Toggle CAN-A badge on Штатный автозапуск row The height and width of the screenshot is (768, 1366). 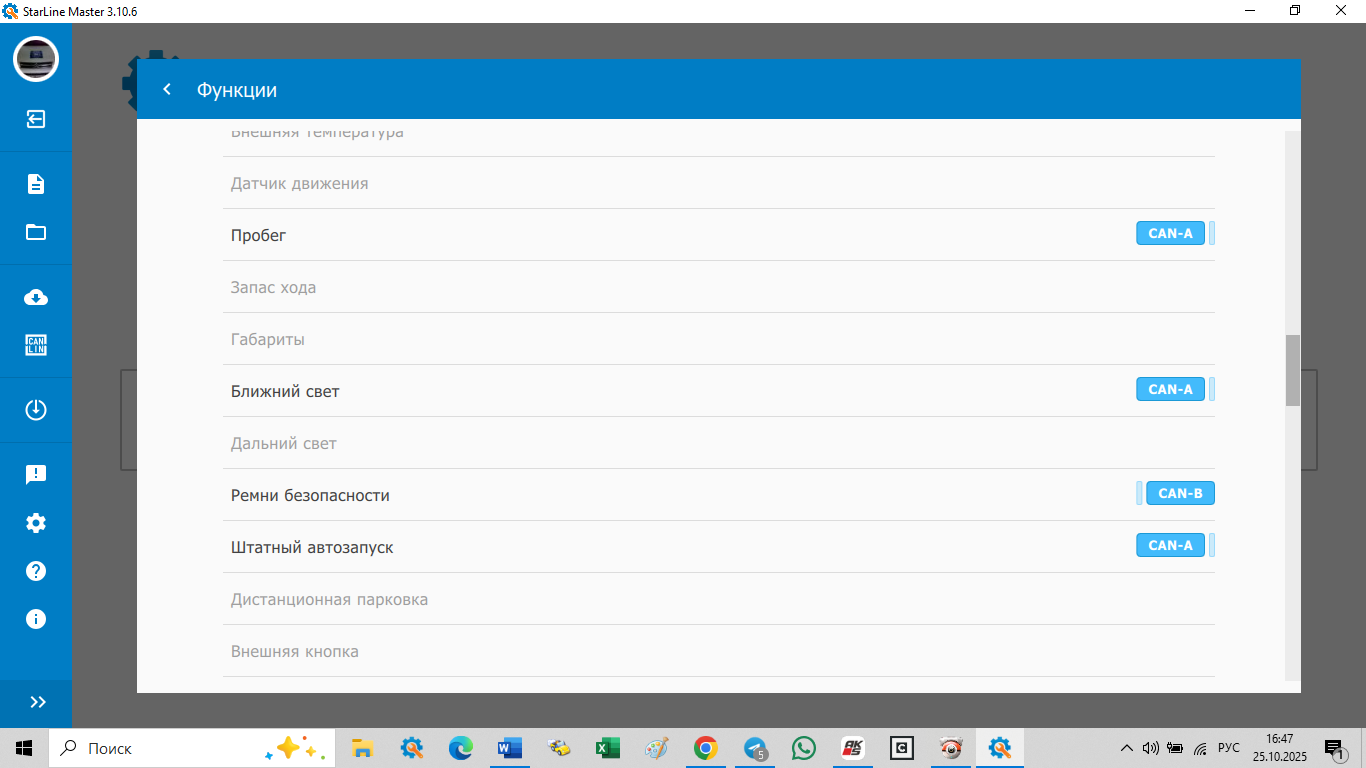point(1170,545)
